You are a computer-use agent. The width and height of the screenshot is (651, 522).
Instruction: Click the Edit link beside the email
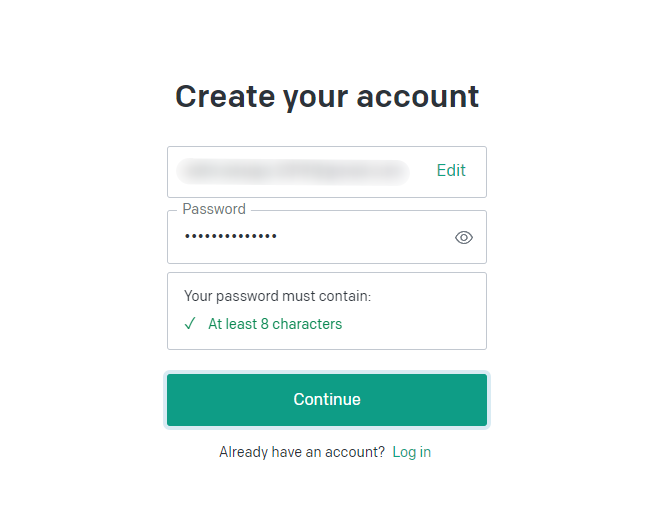click(x=451, y=171)
